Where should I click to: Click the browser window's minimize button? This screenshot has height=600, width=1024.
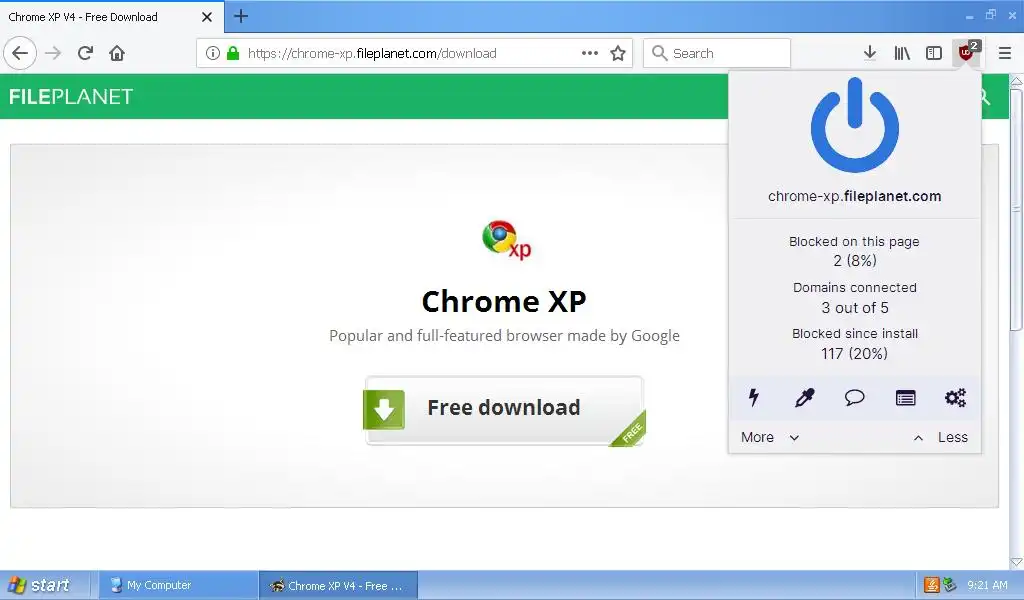tap(969, 16)
